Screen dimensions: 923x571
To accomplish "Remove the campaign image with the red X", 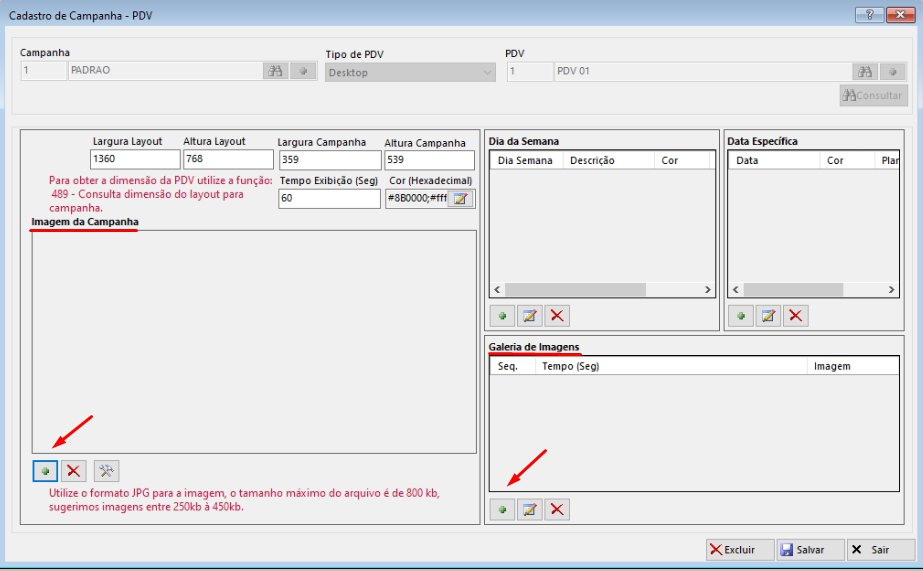I will [x=73, y=471].
